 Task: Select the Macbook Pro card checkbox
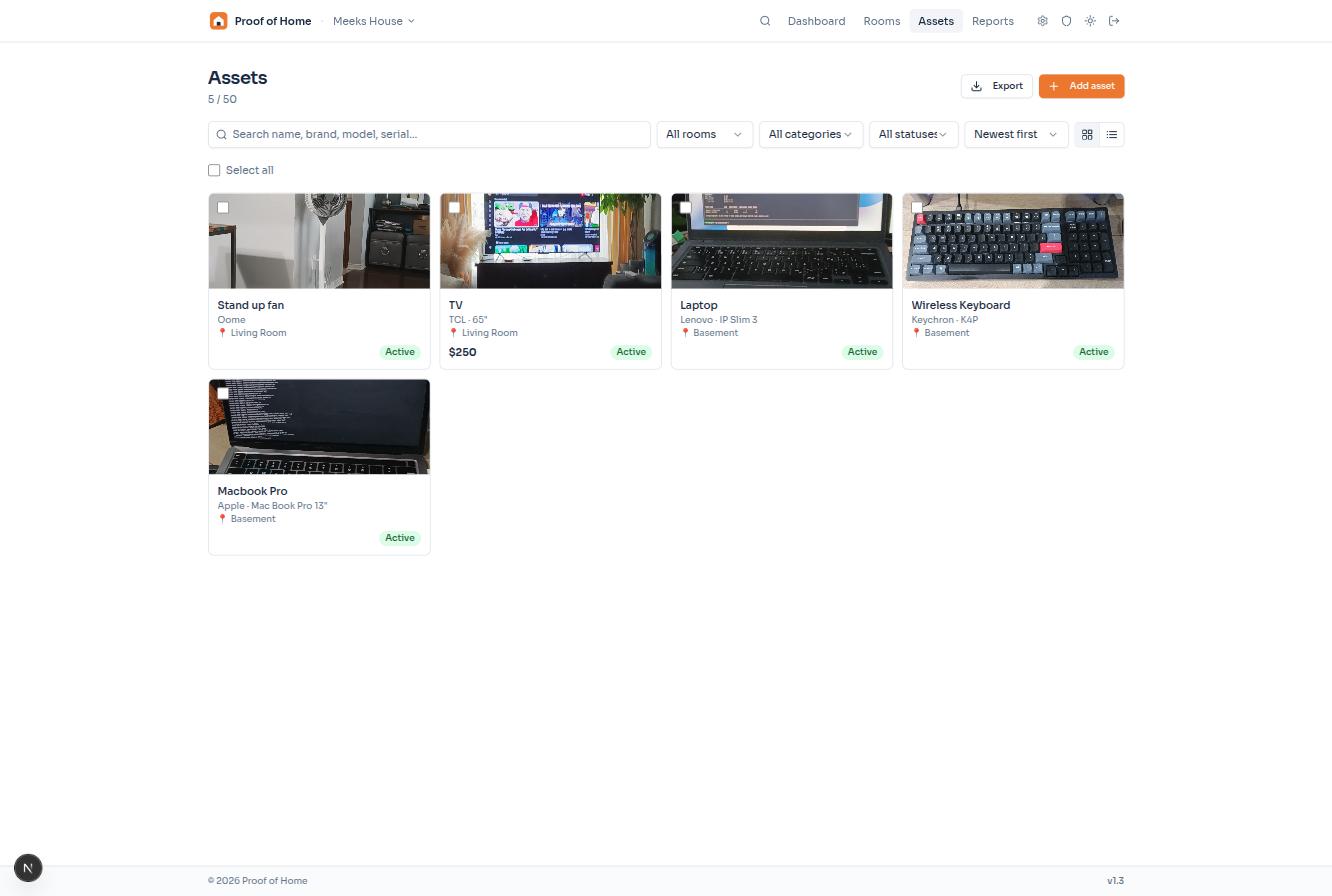pyautogui.click(x=223, y=394)
